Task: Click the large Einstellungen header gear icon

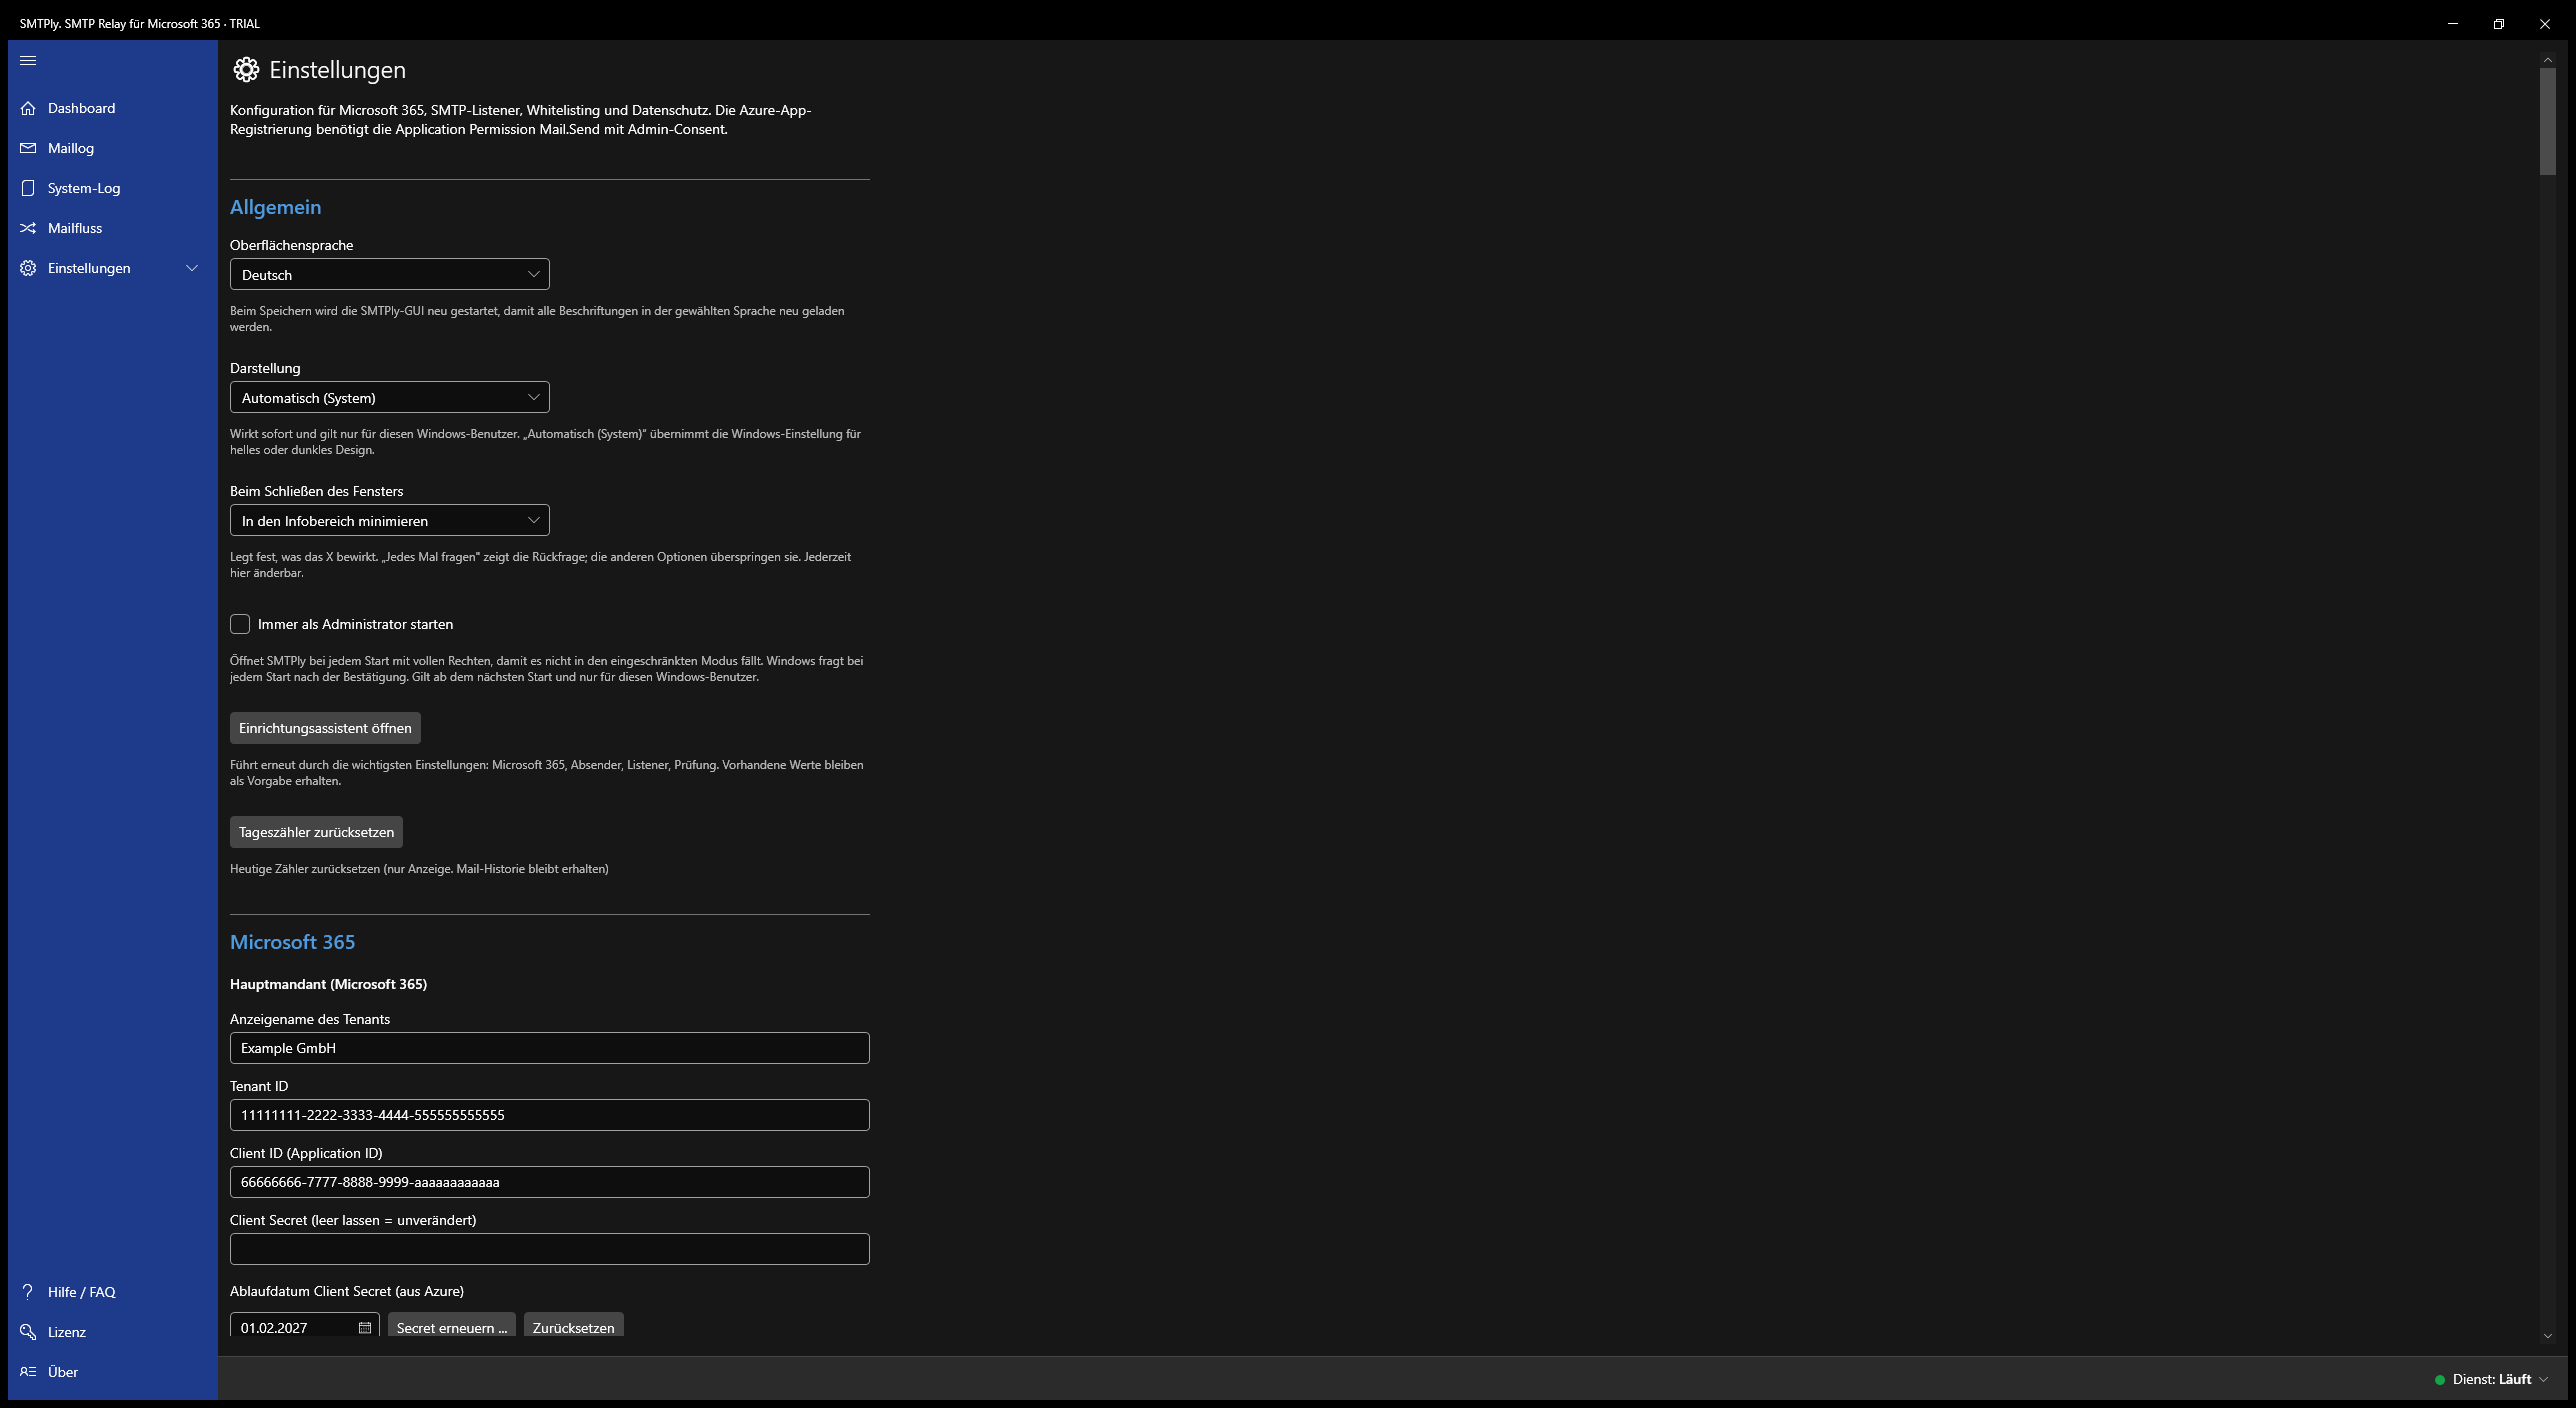Action: [246, 69]
